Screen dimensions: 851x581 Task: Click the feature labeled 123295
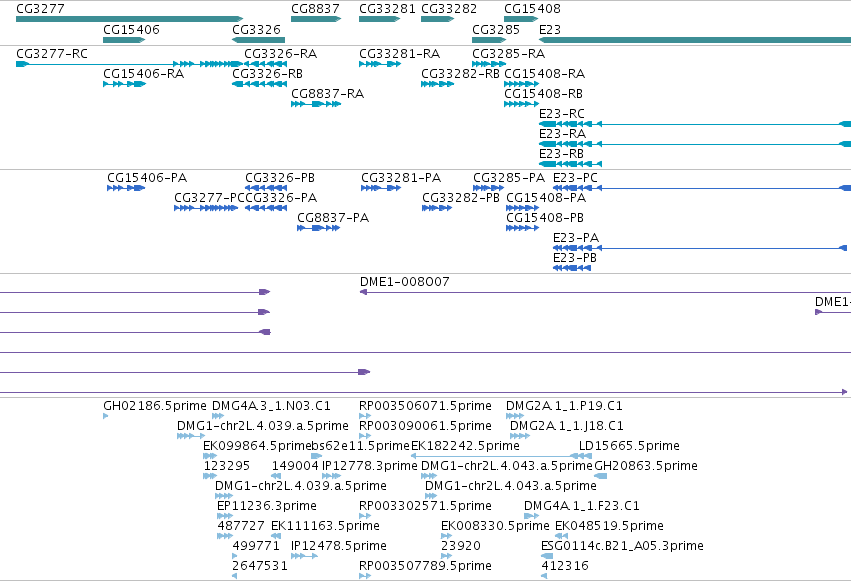pos(209,476)
